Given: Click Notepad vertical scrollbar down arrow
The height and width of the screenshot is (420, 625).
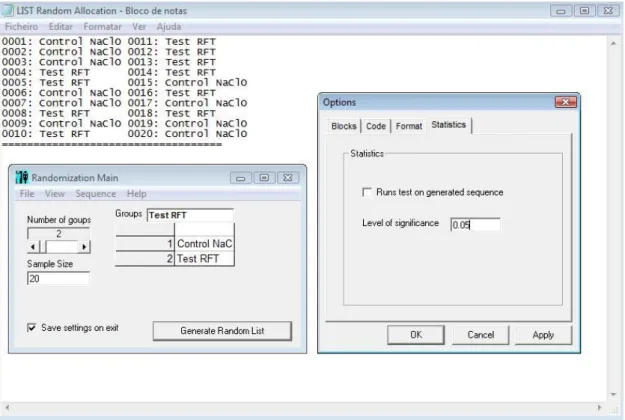Looking at the screenshot, I should pyautogui.click(x=613, y=394).
